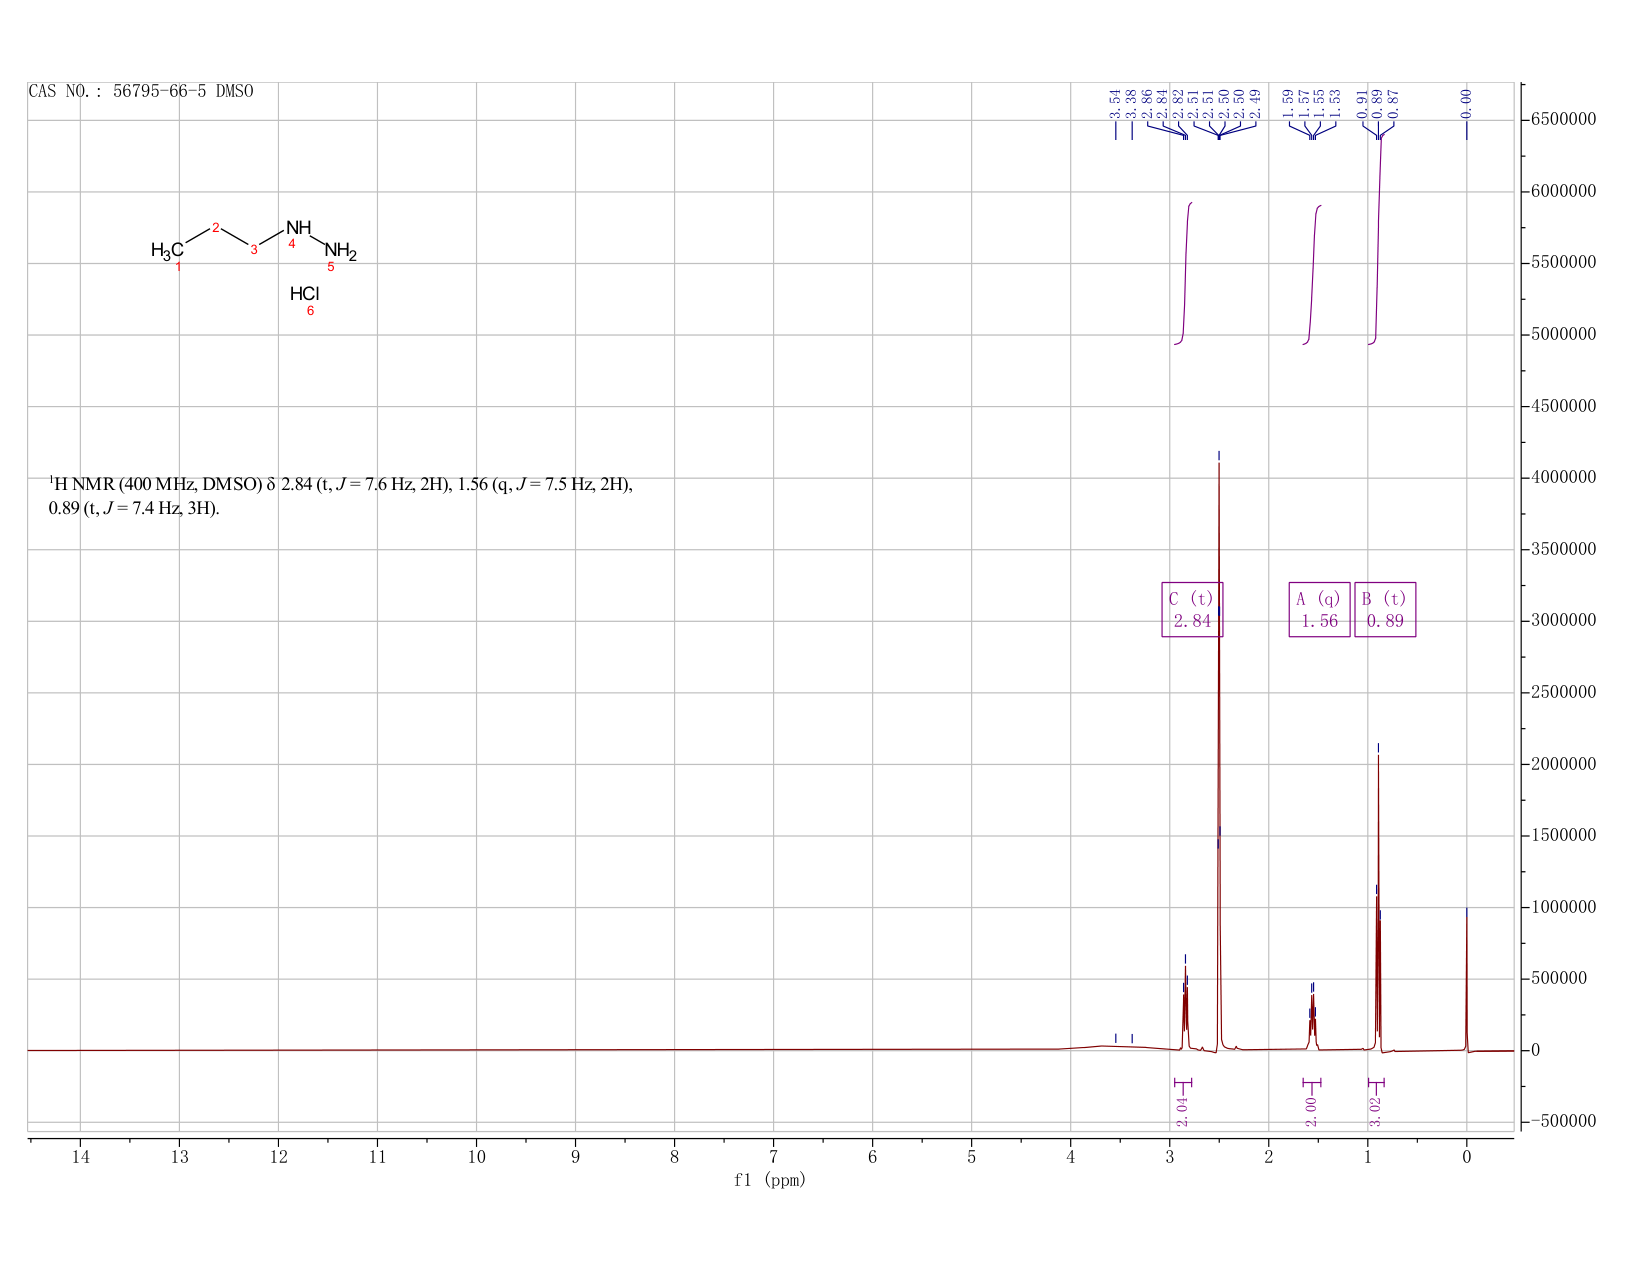Click the 0.00 peak label at top
Viewport: 1650px width, 1275px height.
click(1467, 103)
